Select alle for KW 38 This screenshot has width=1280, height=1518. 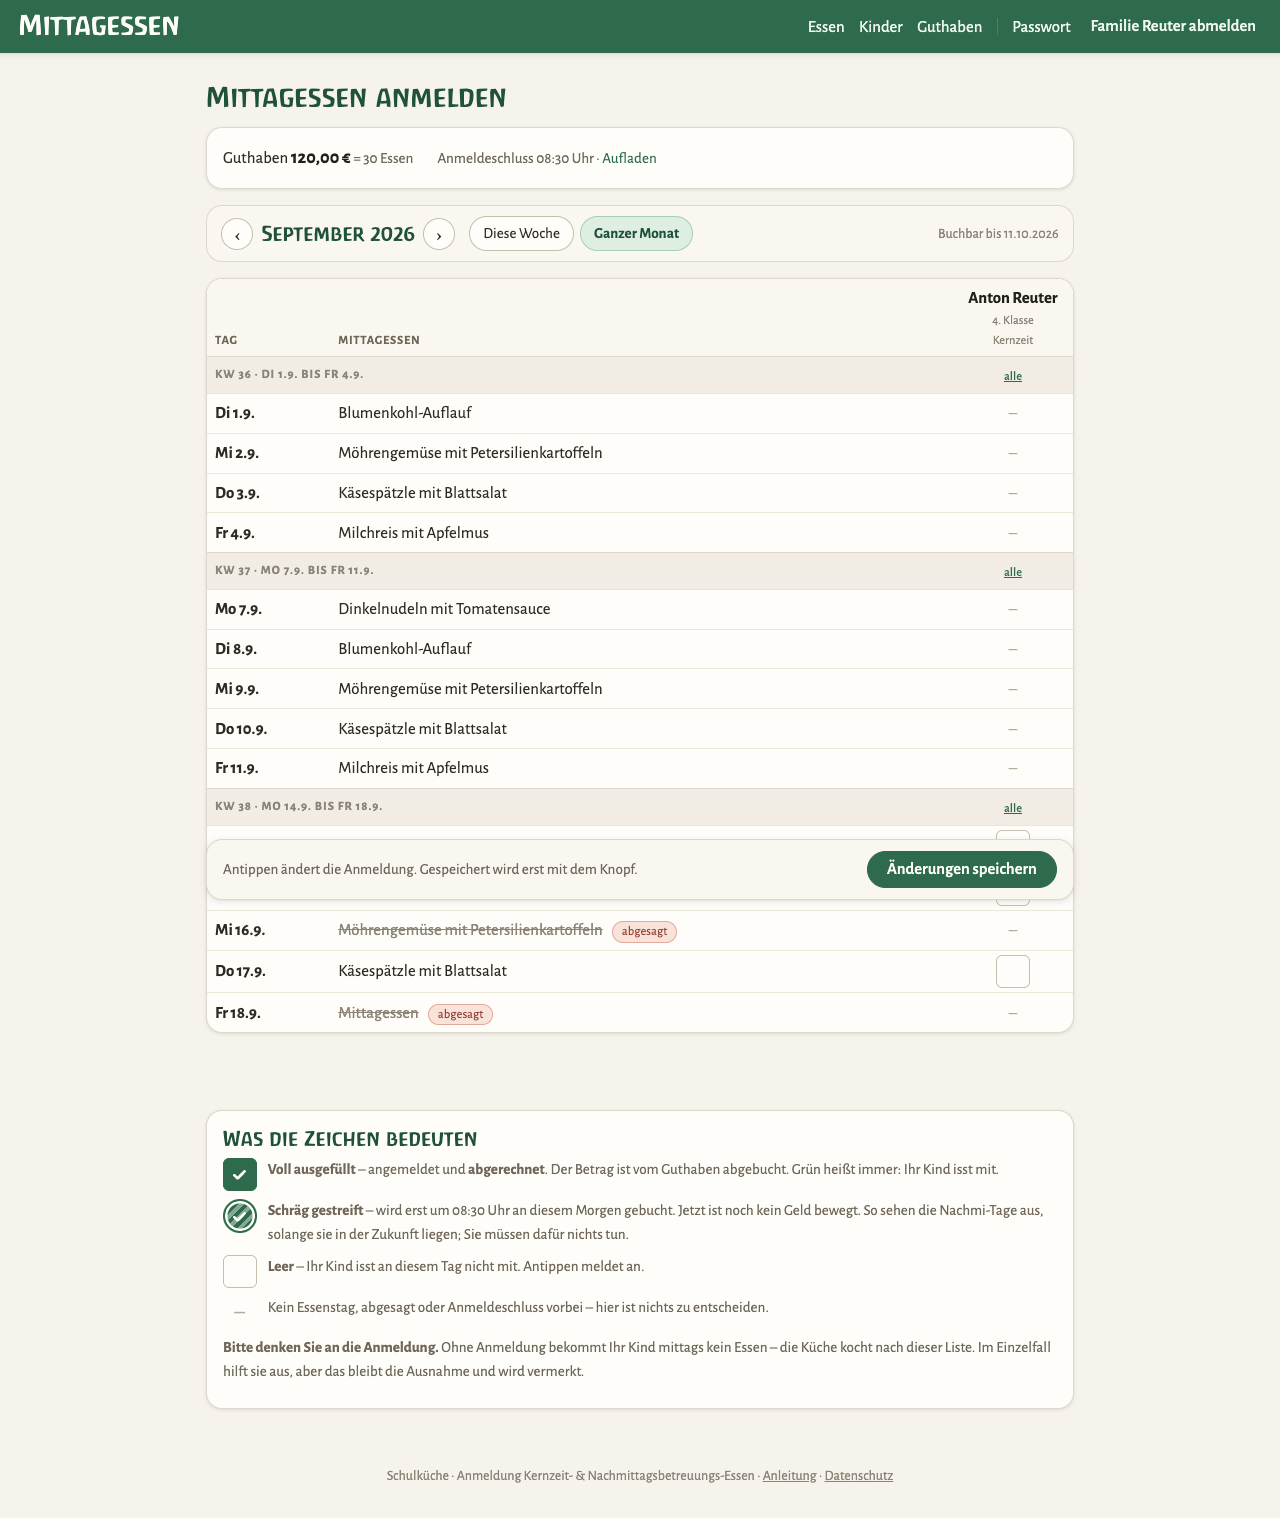coord(1013,808)
